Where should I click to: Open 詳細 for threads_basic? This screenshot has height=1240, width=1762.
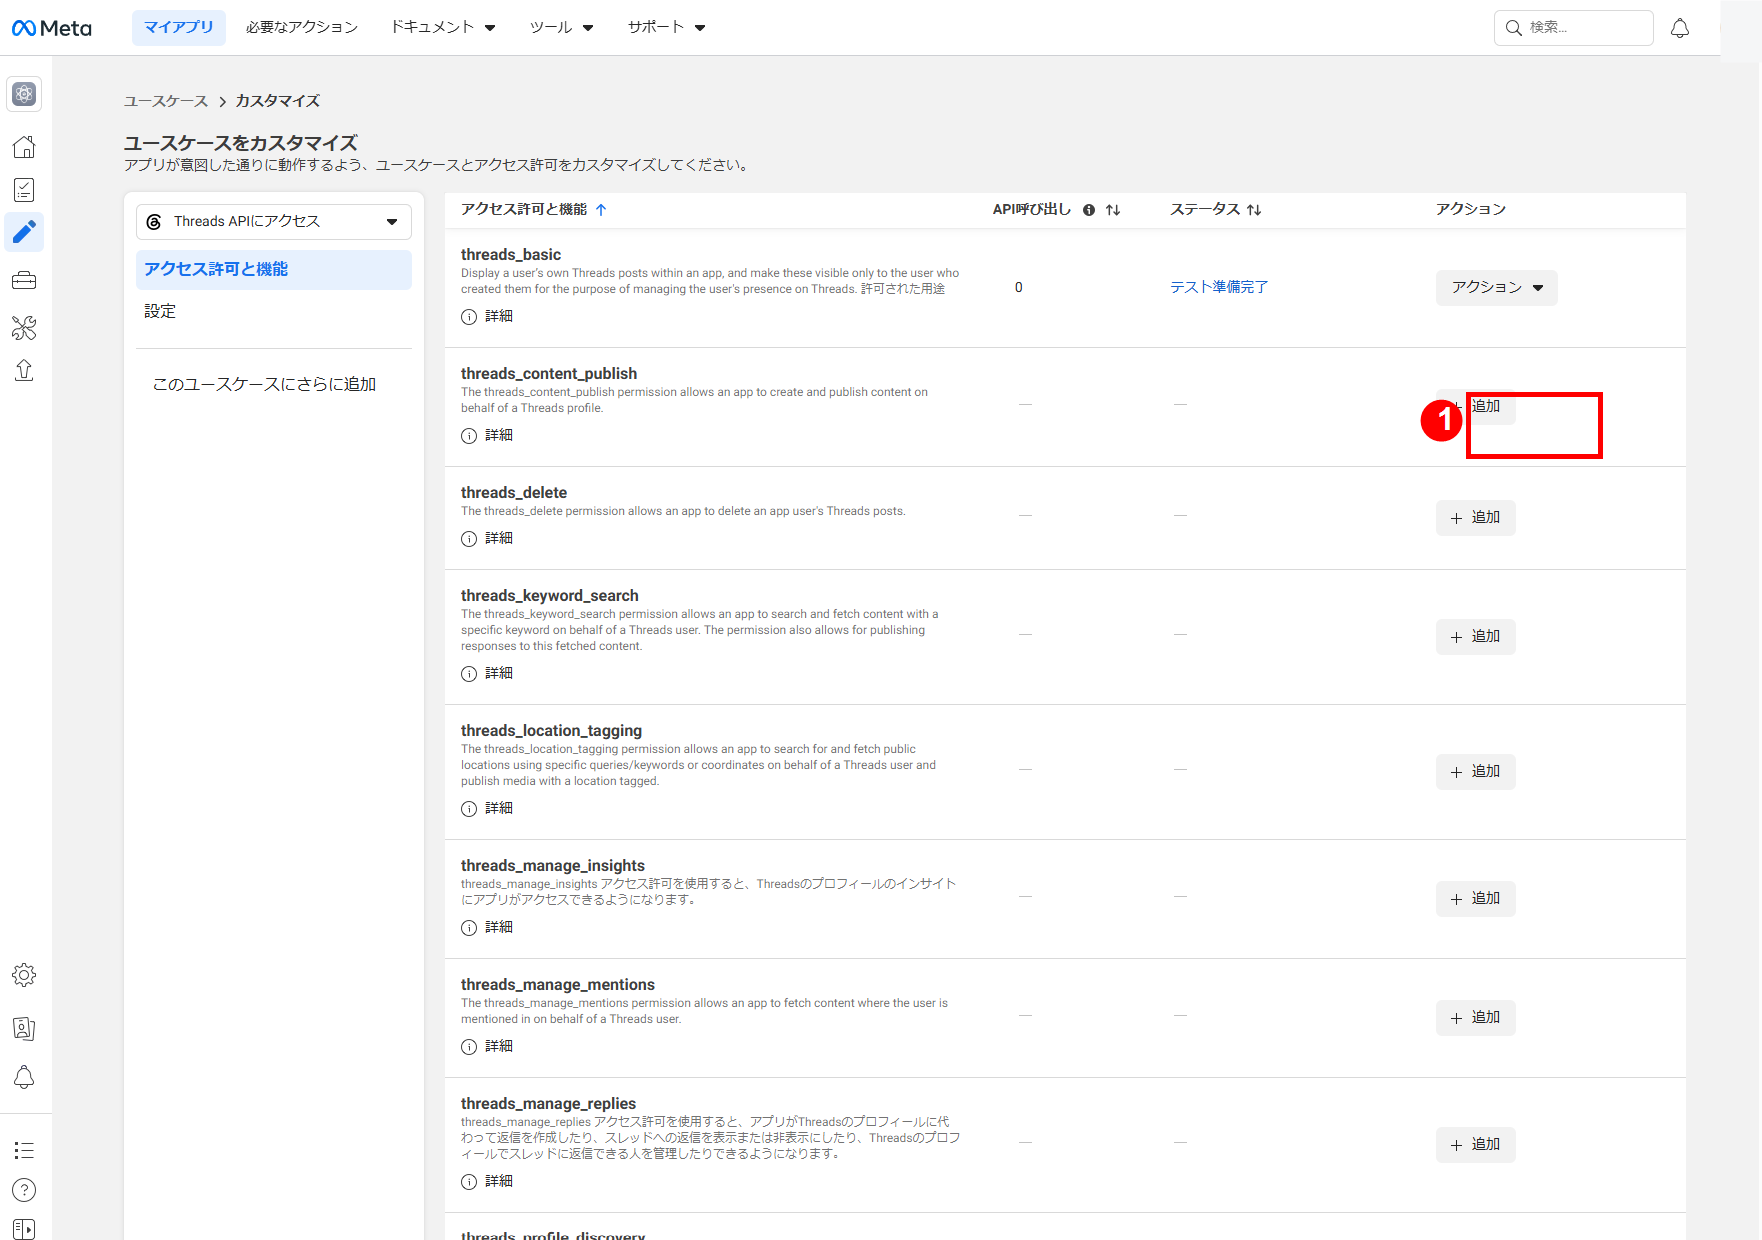click(x=487, y=316)
